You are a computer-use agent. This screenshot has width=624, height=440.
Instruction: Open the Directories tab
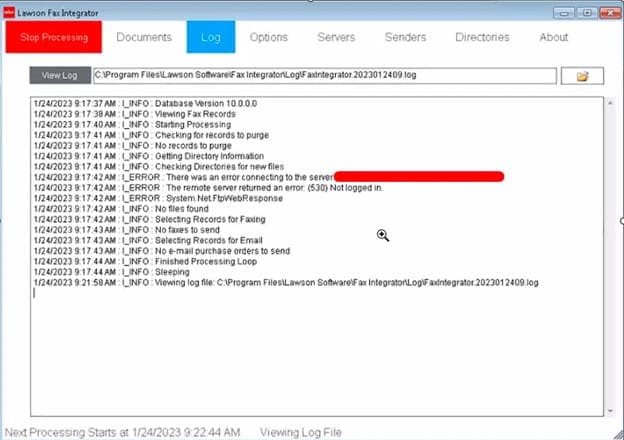tap(482, 37)
